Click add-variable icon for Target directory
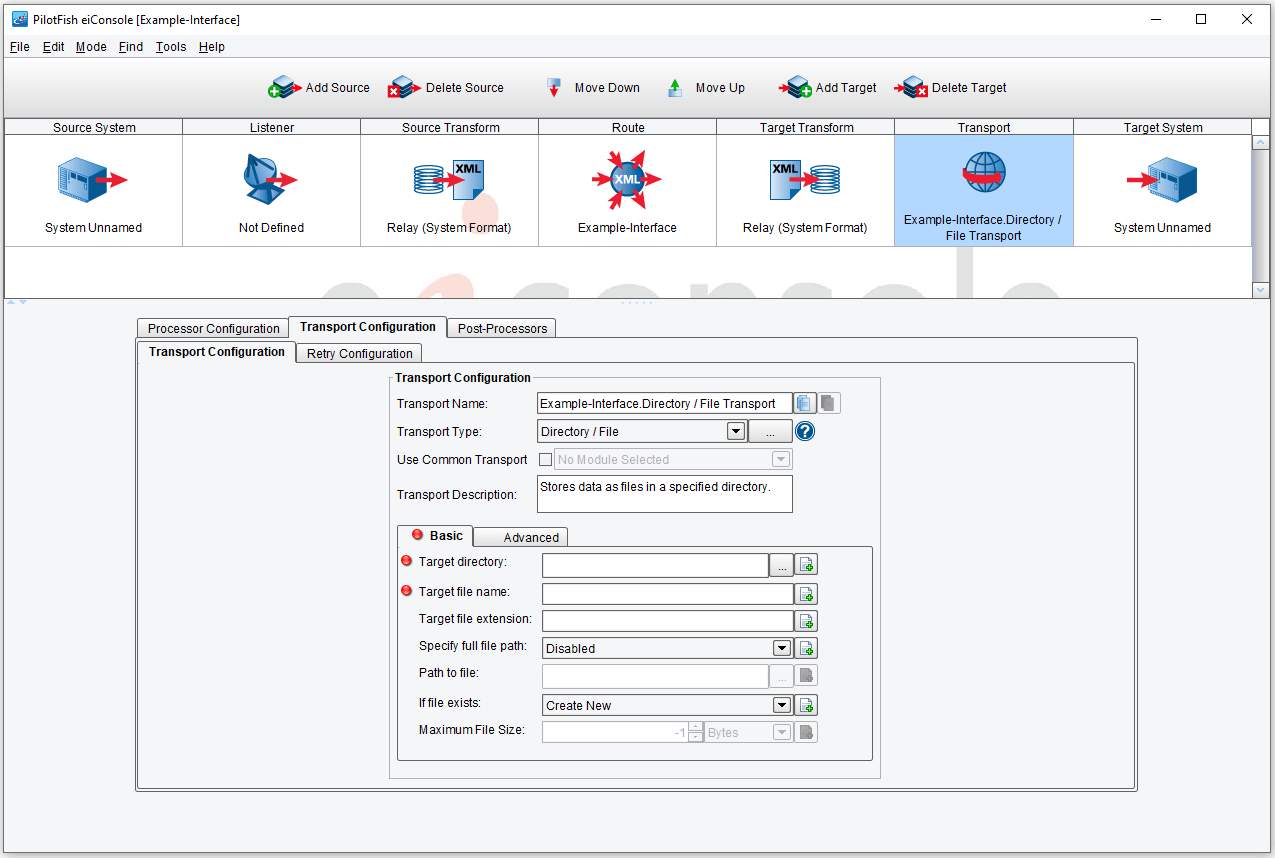The height and width of the screenshot is (858, 1275). tap(807, 565)
